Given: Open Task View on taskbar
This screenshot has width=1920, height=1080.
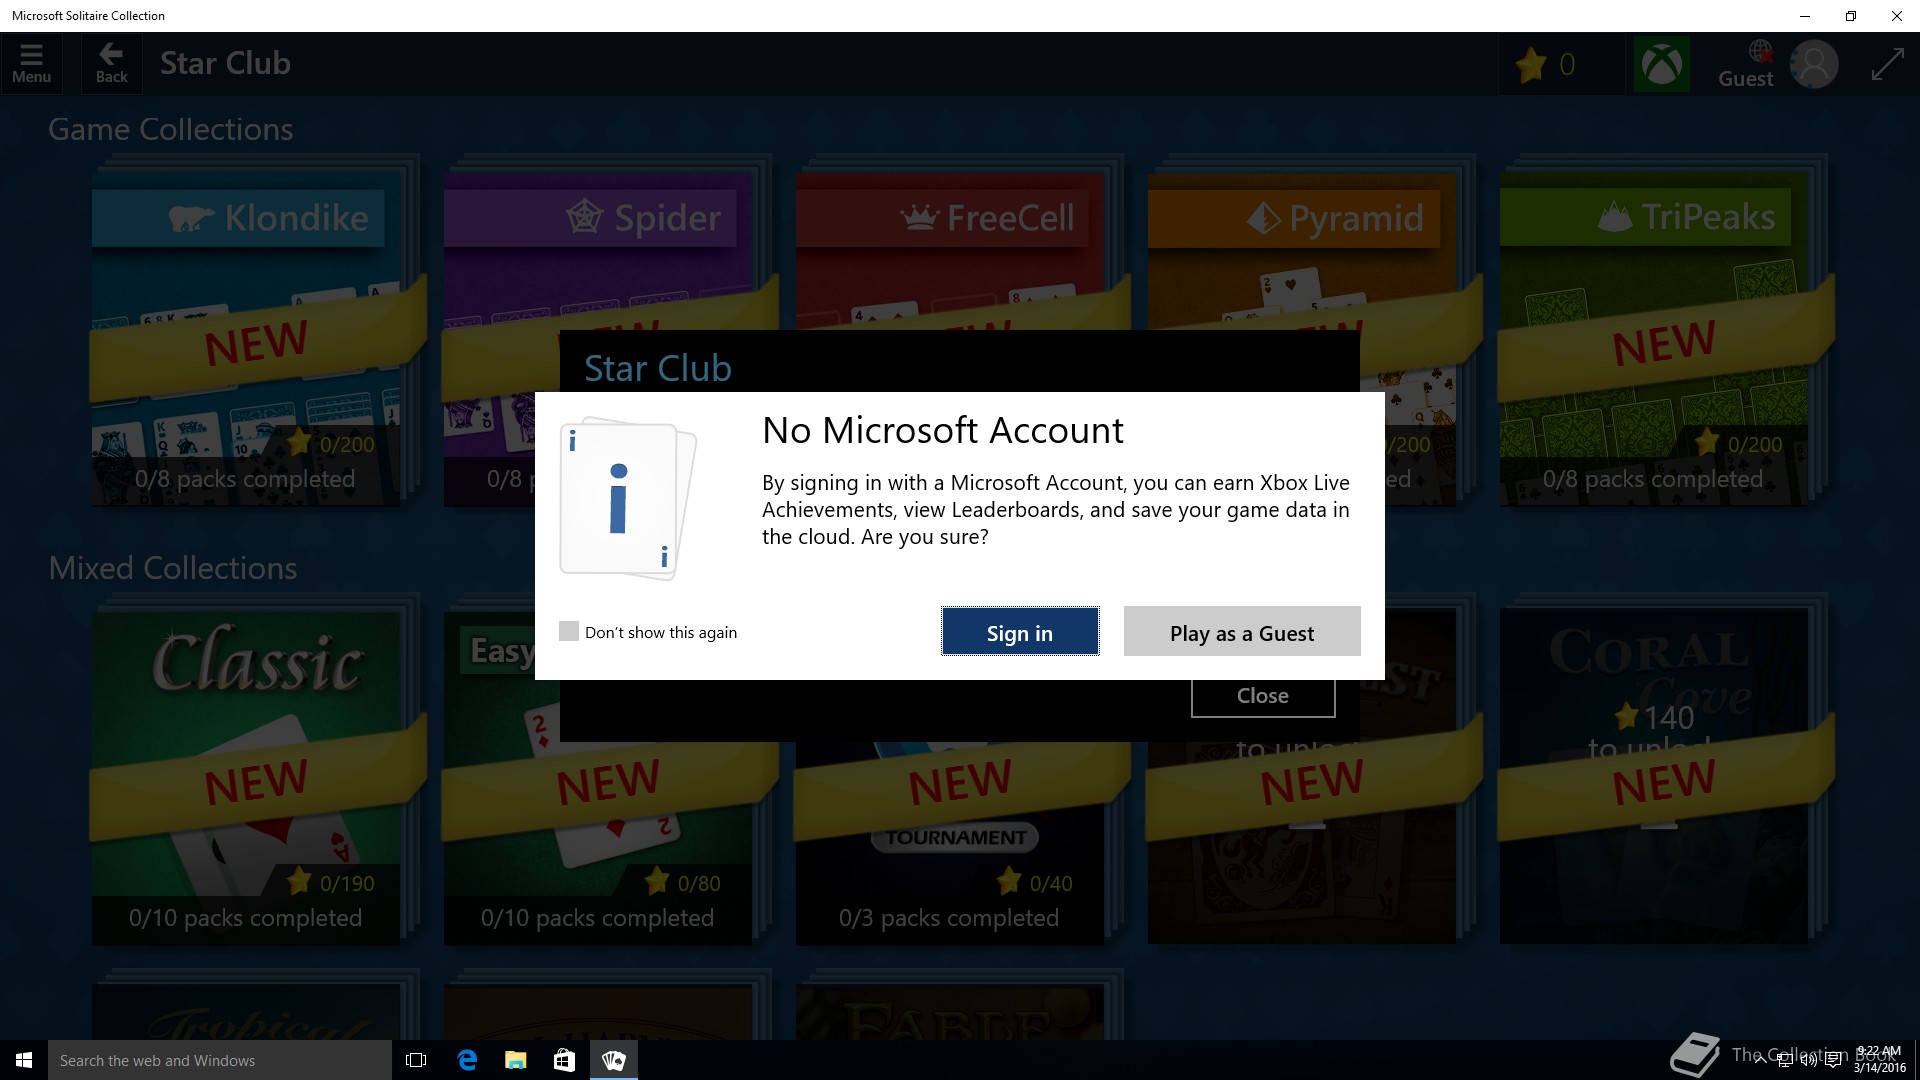Looking at the screenshot, I should 416,1060.
